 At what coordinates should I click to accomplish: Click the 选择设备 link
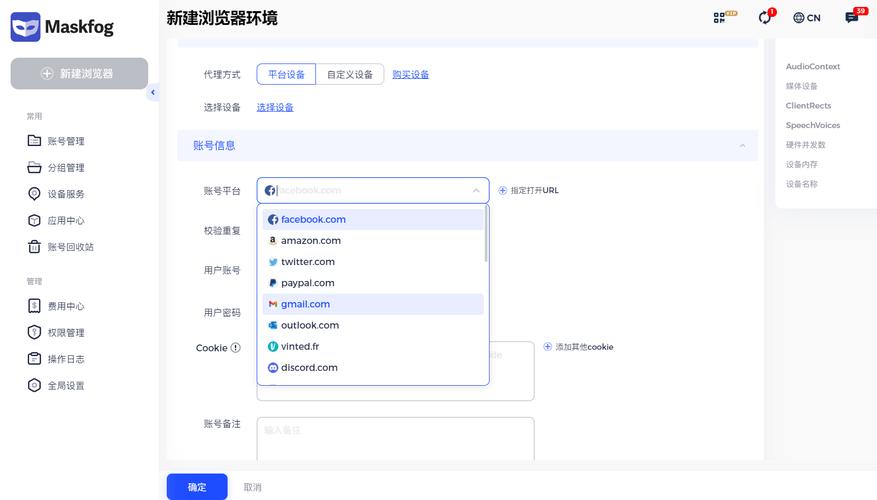275,107
